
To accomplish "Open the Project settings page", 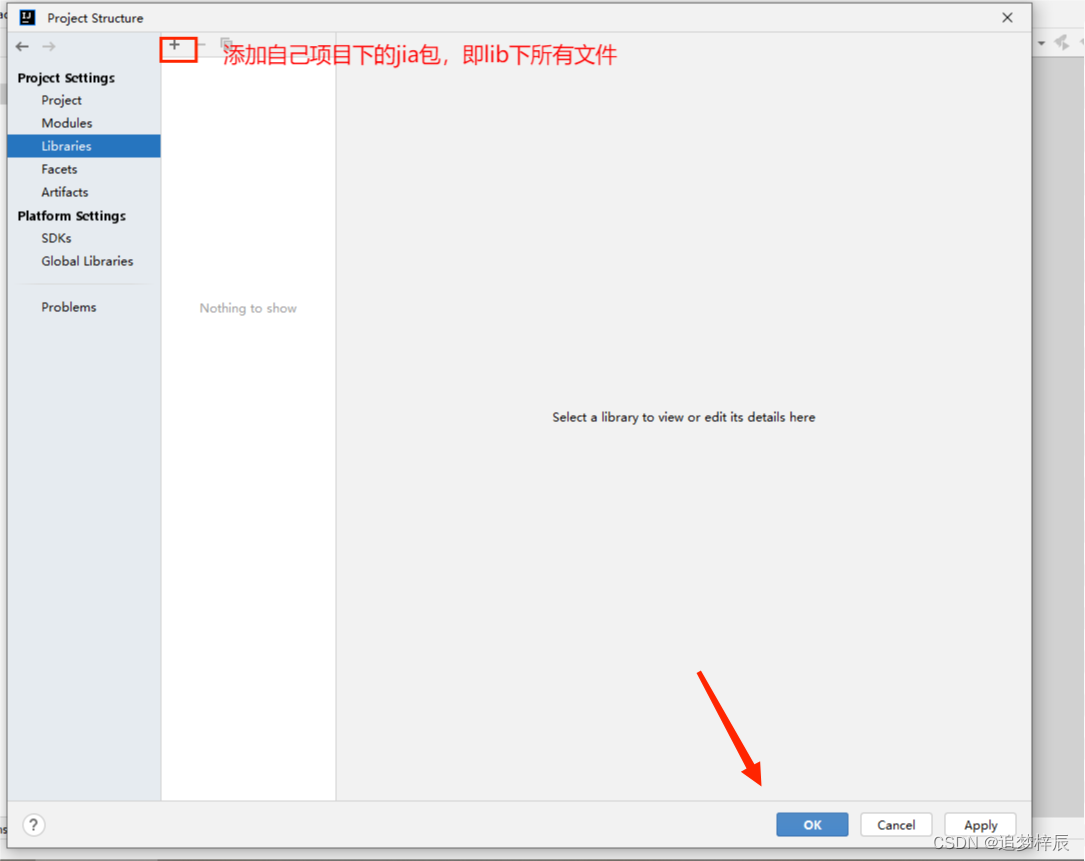I will [61, 100].
